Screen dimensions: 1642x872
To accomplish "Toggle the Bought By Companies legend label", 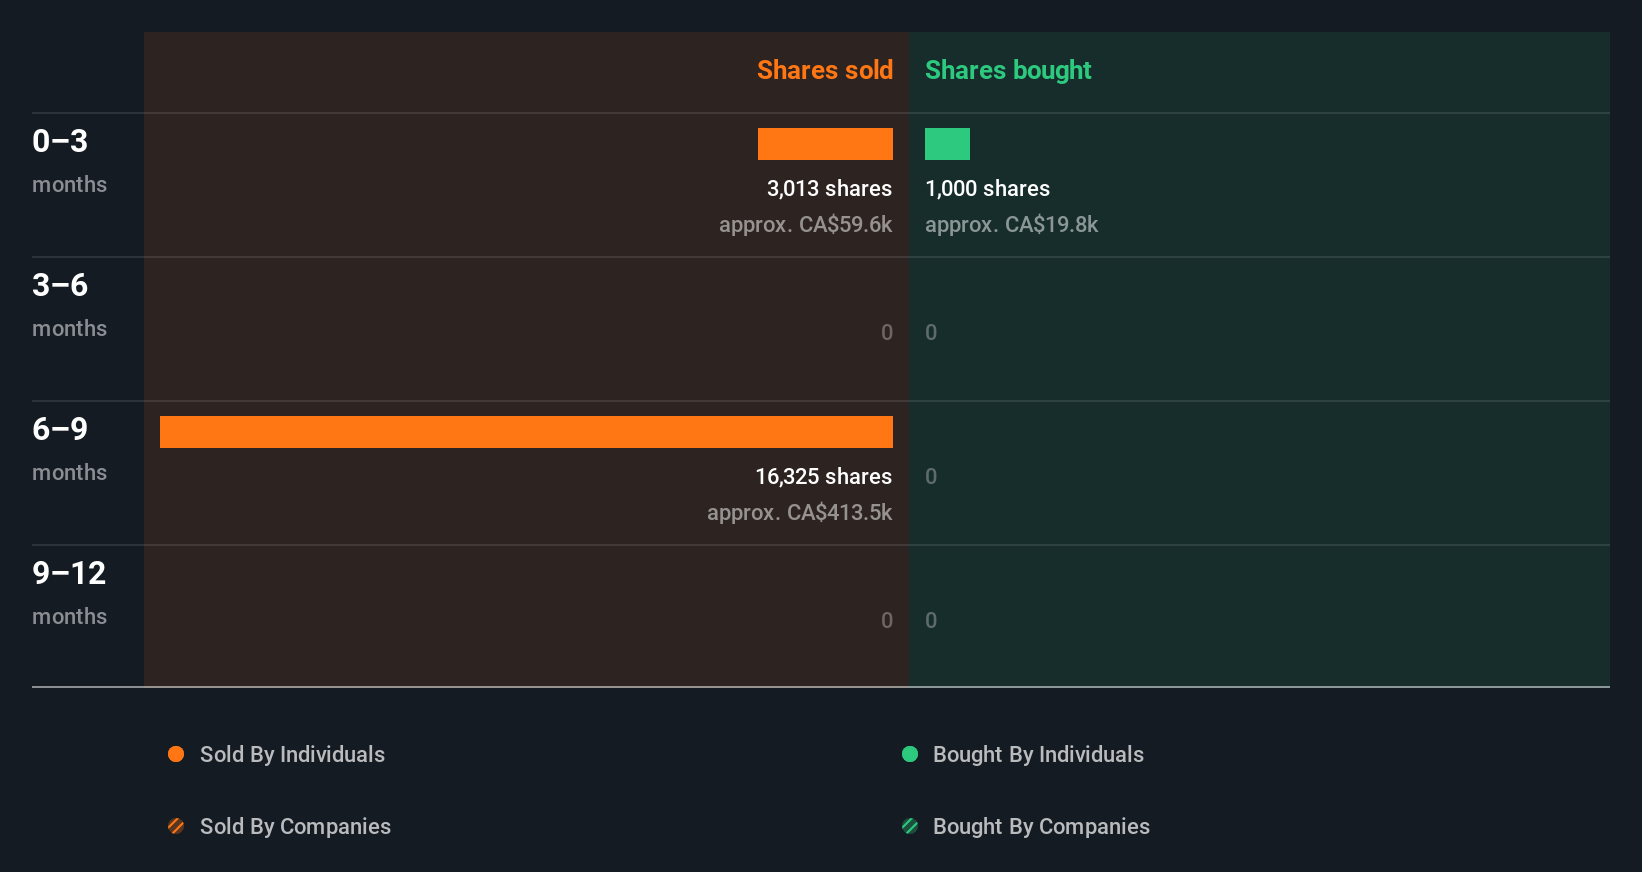I will [1041, 827].
